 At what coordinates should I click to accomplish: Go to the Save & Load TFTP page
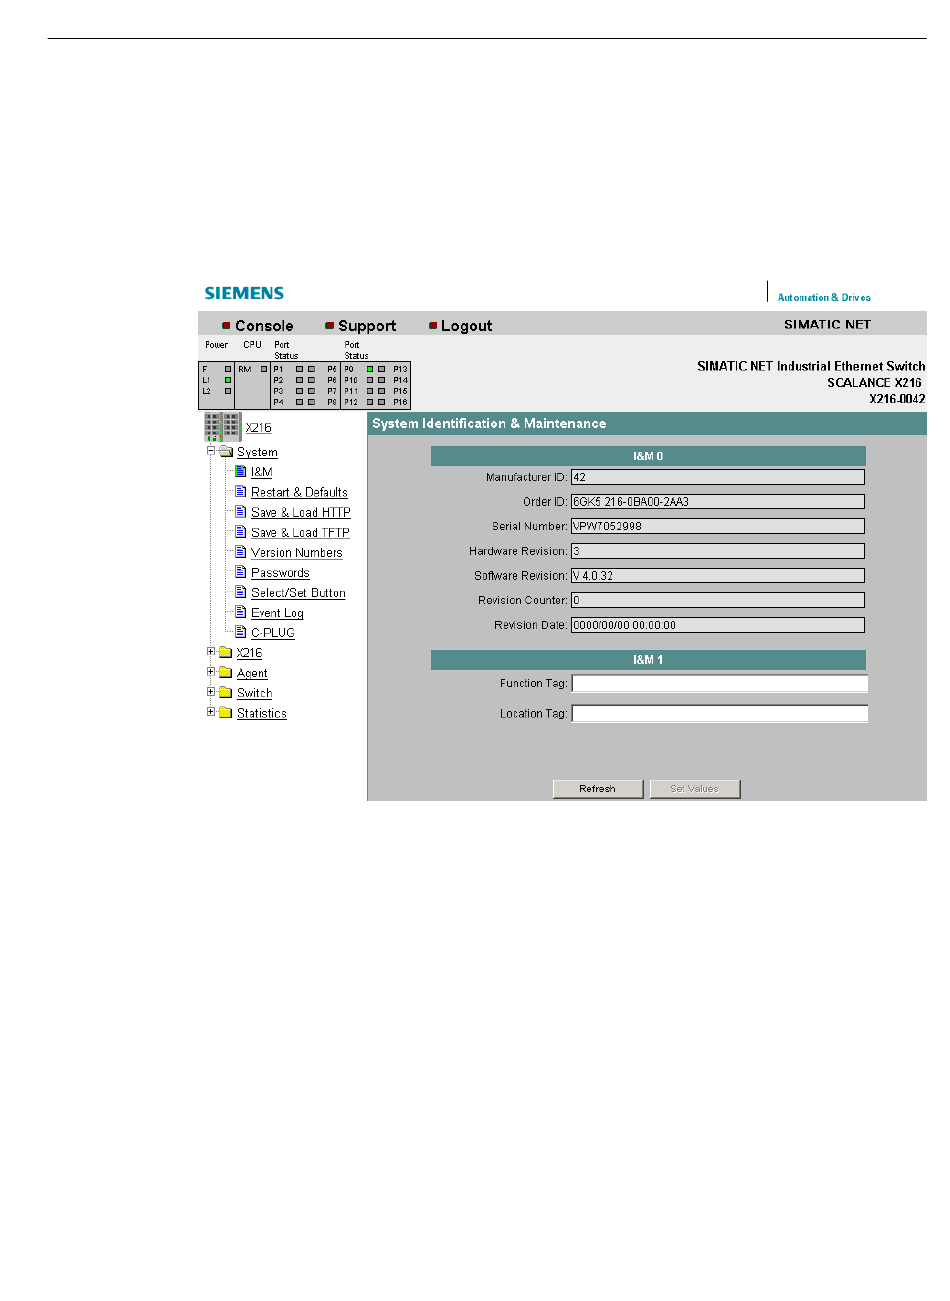point(300,532)
